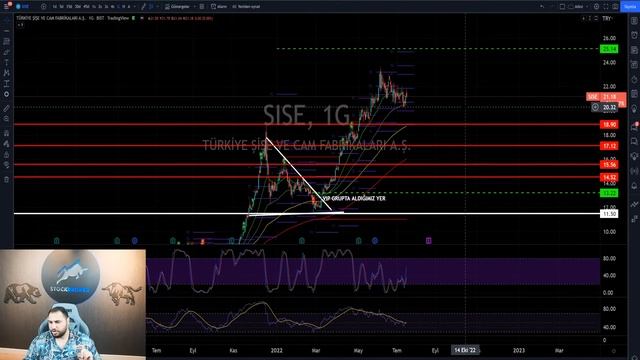Open the SISE symbol search box
This screenshot has width=640, height=360.
(24, 7)
